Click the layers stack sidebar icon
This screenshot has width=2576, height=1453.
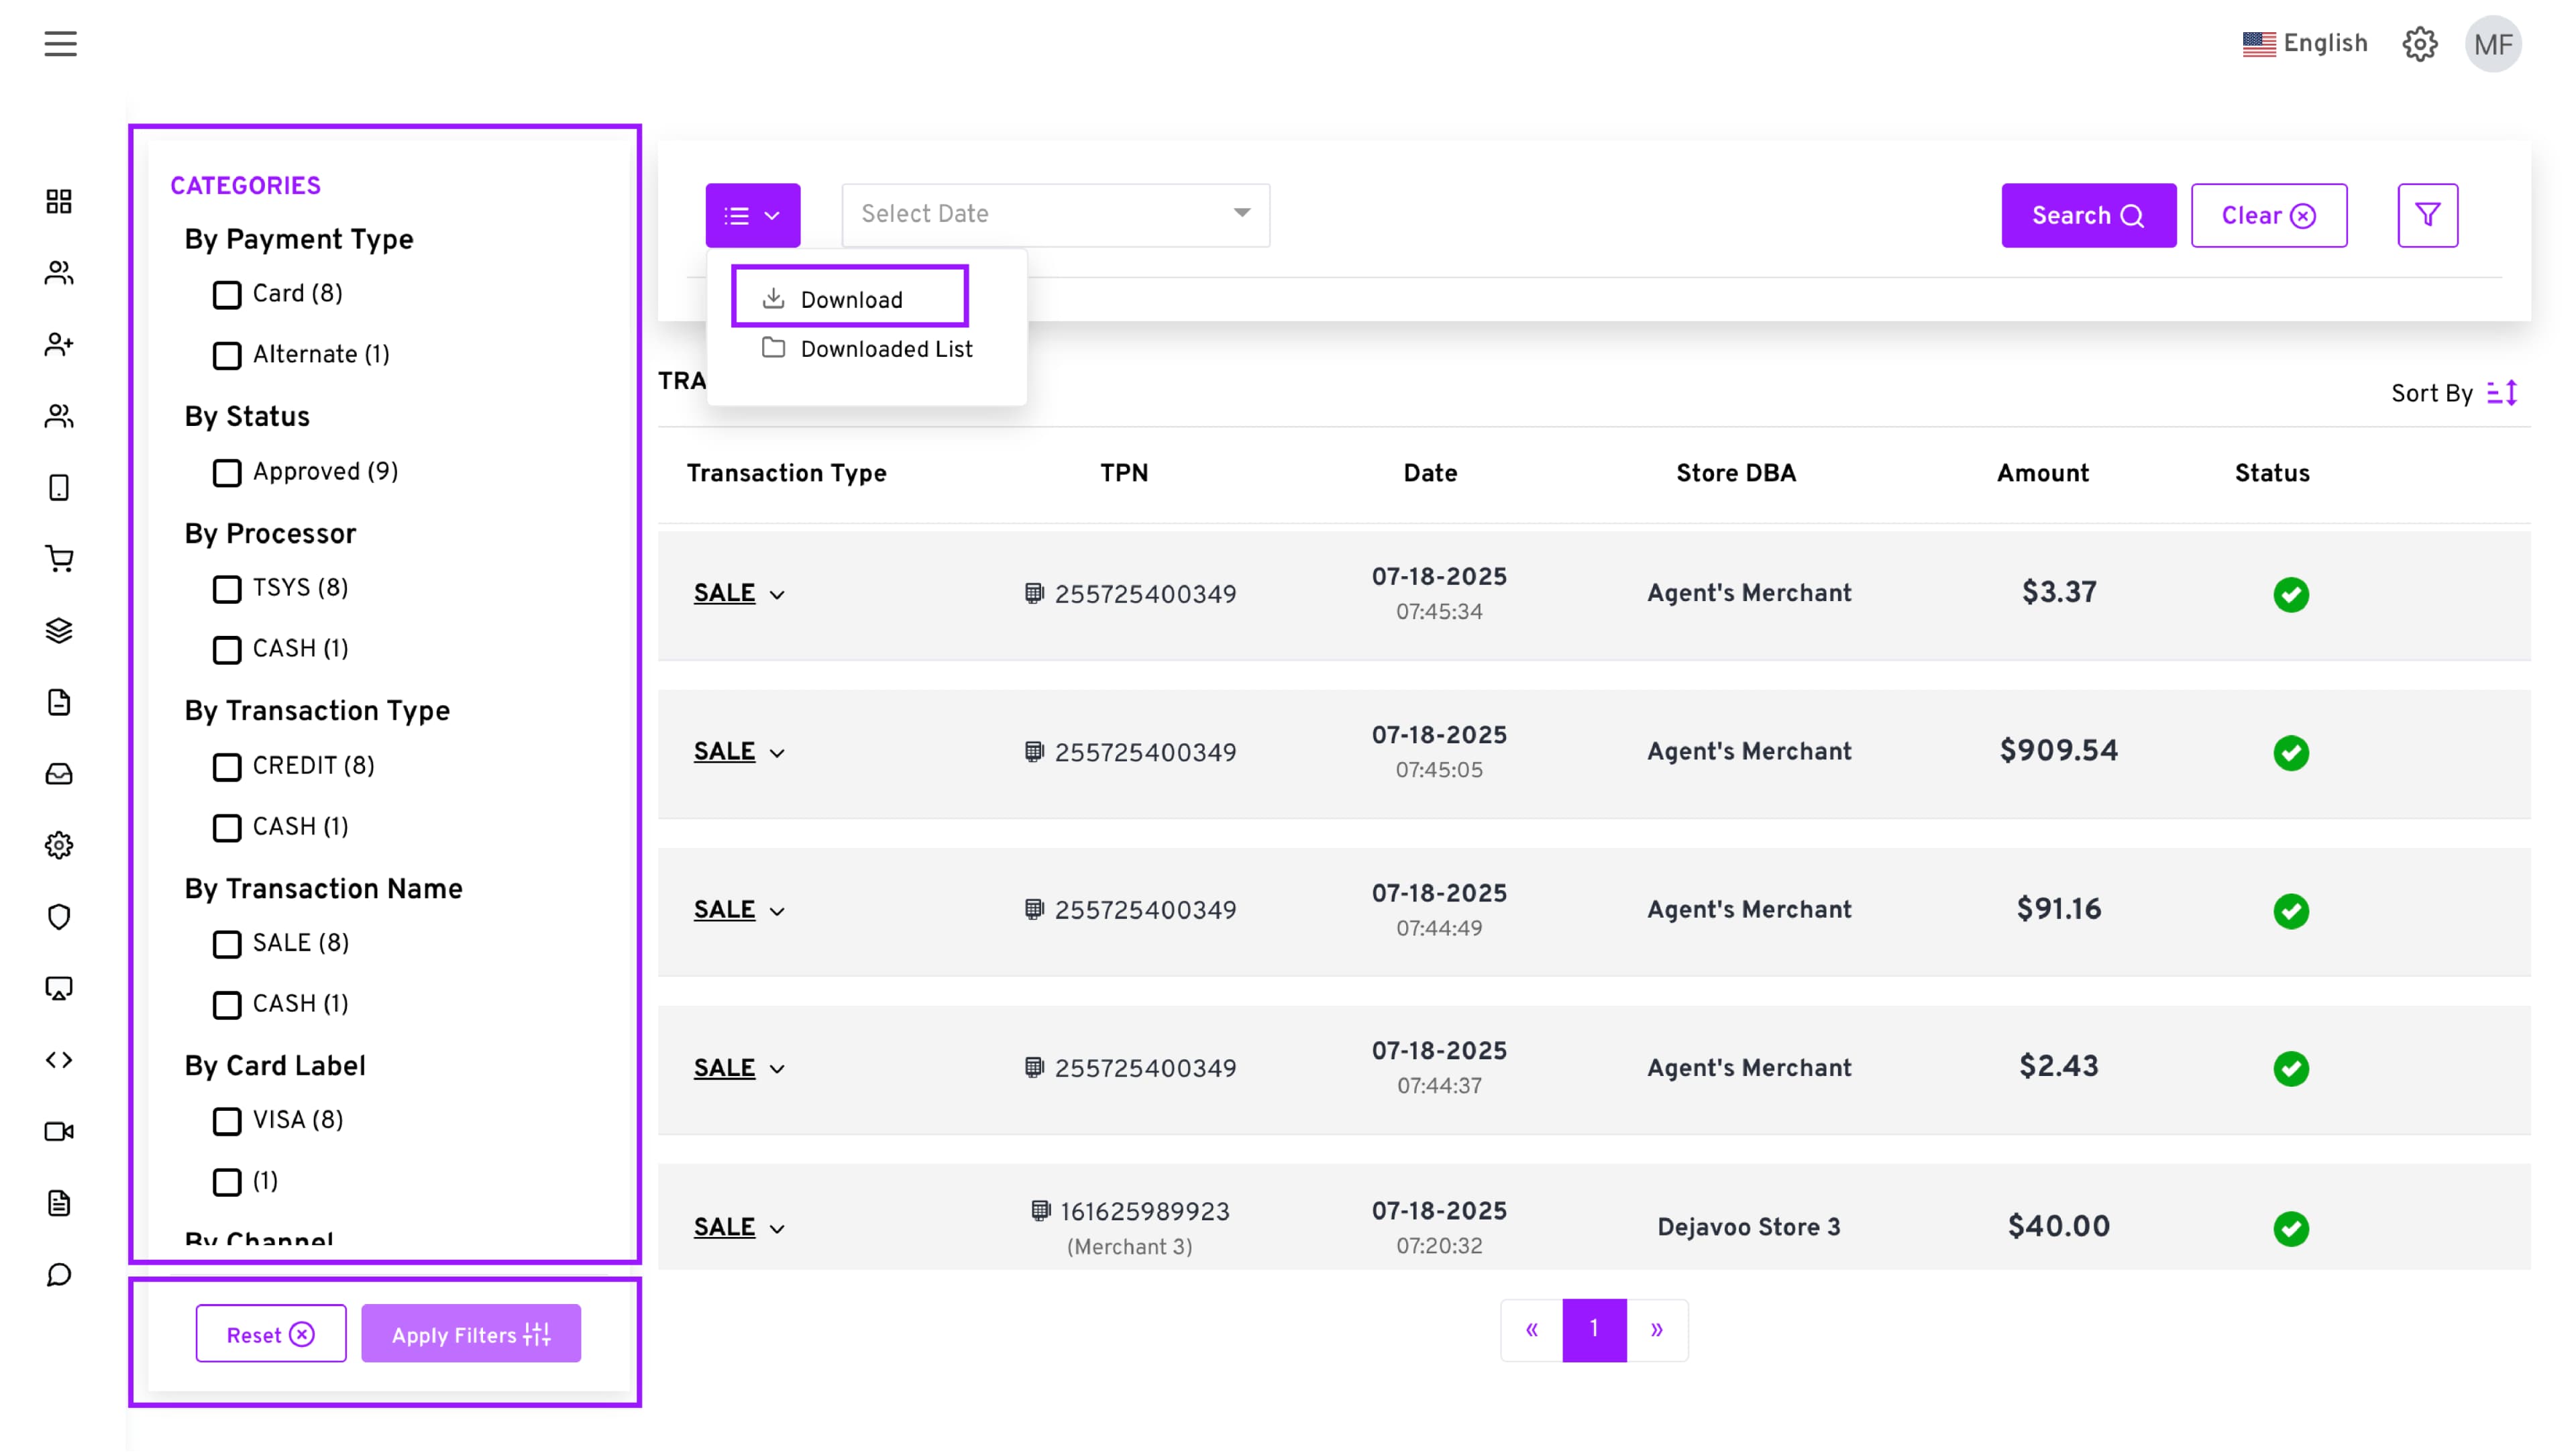59,630
